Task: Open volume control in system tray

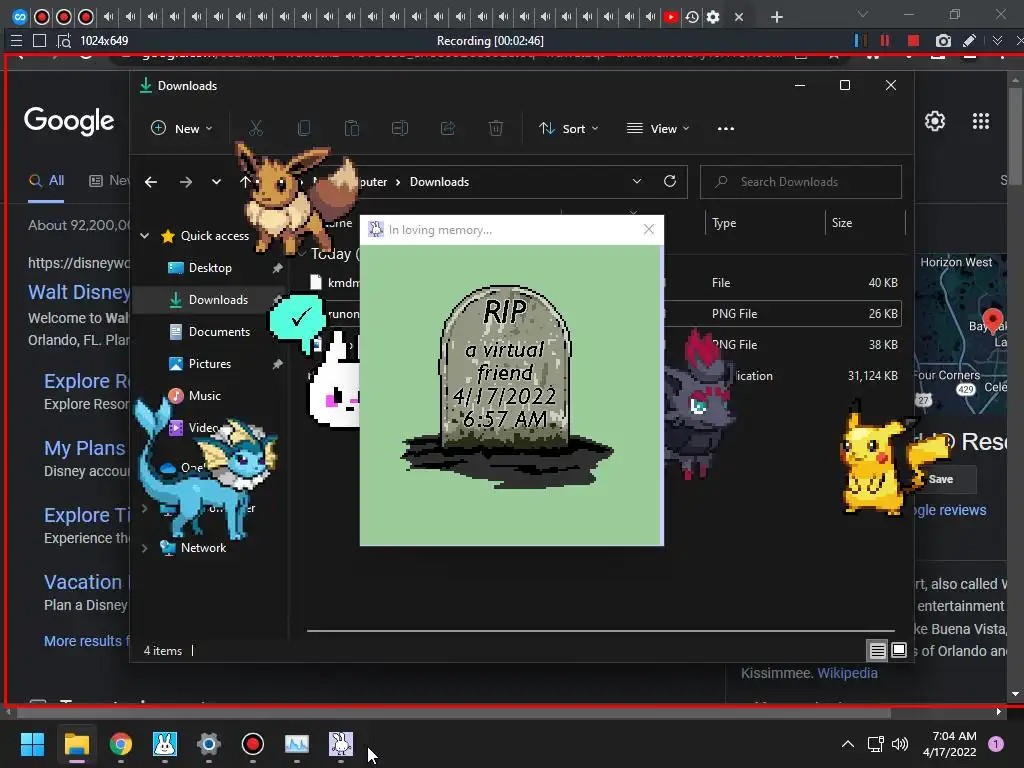Action: tap(900, 744)
